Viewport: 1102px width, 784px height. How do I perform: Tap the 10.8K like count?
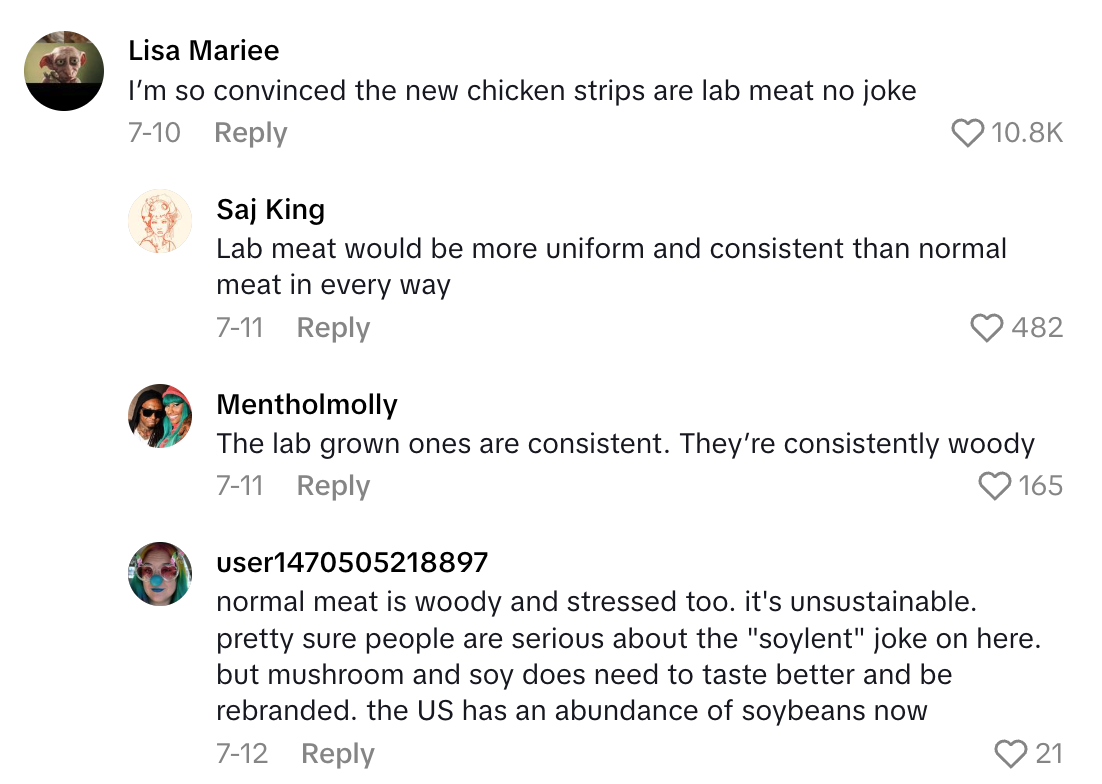[1026, 132]
